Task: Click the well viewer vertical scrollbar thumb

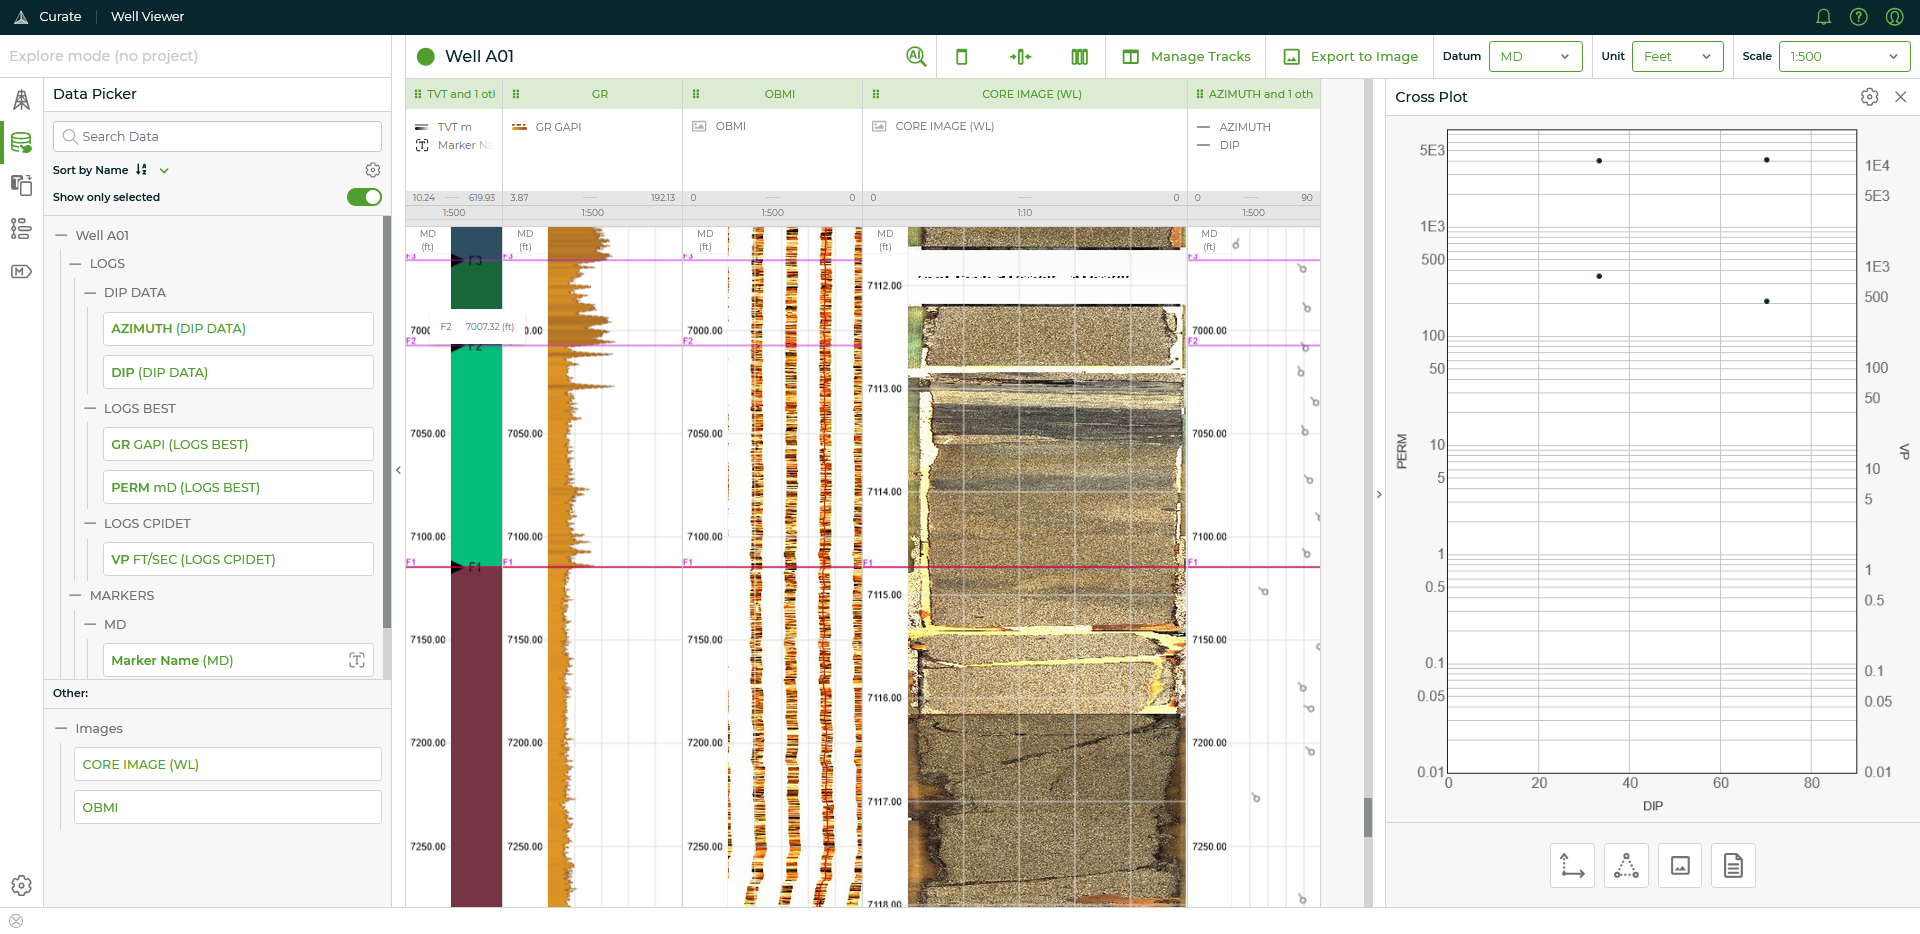Action: pos(1368,818)
